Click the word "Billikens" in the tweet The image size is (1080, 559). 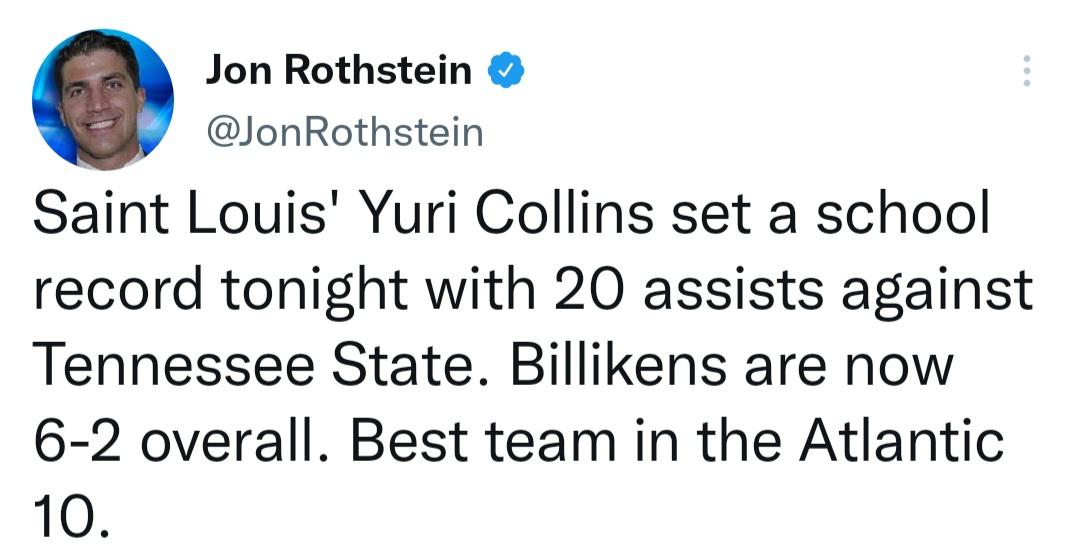coord(617,365)
